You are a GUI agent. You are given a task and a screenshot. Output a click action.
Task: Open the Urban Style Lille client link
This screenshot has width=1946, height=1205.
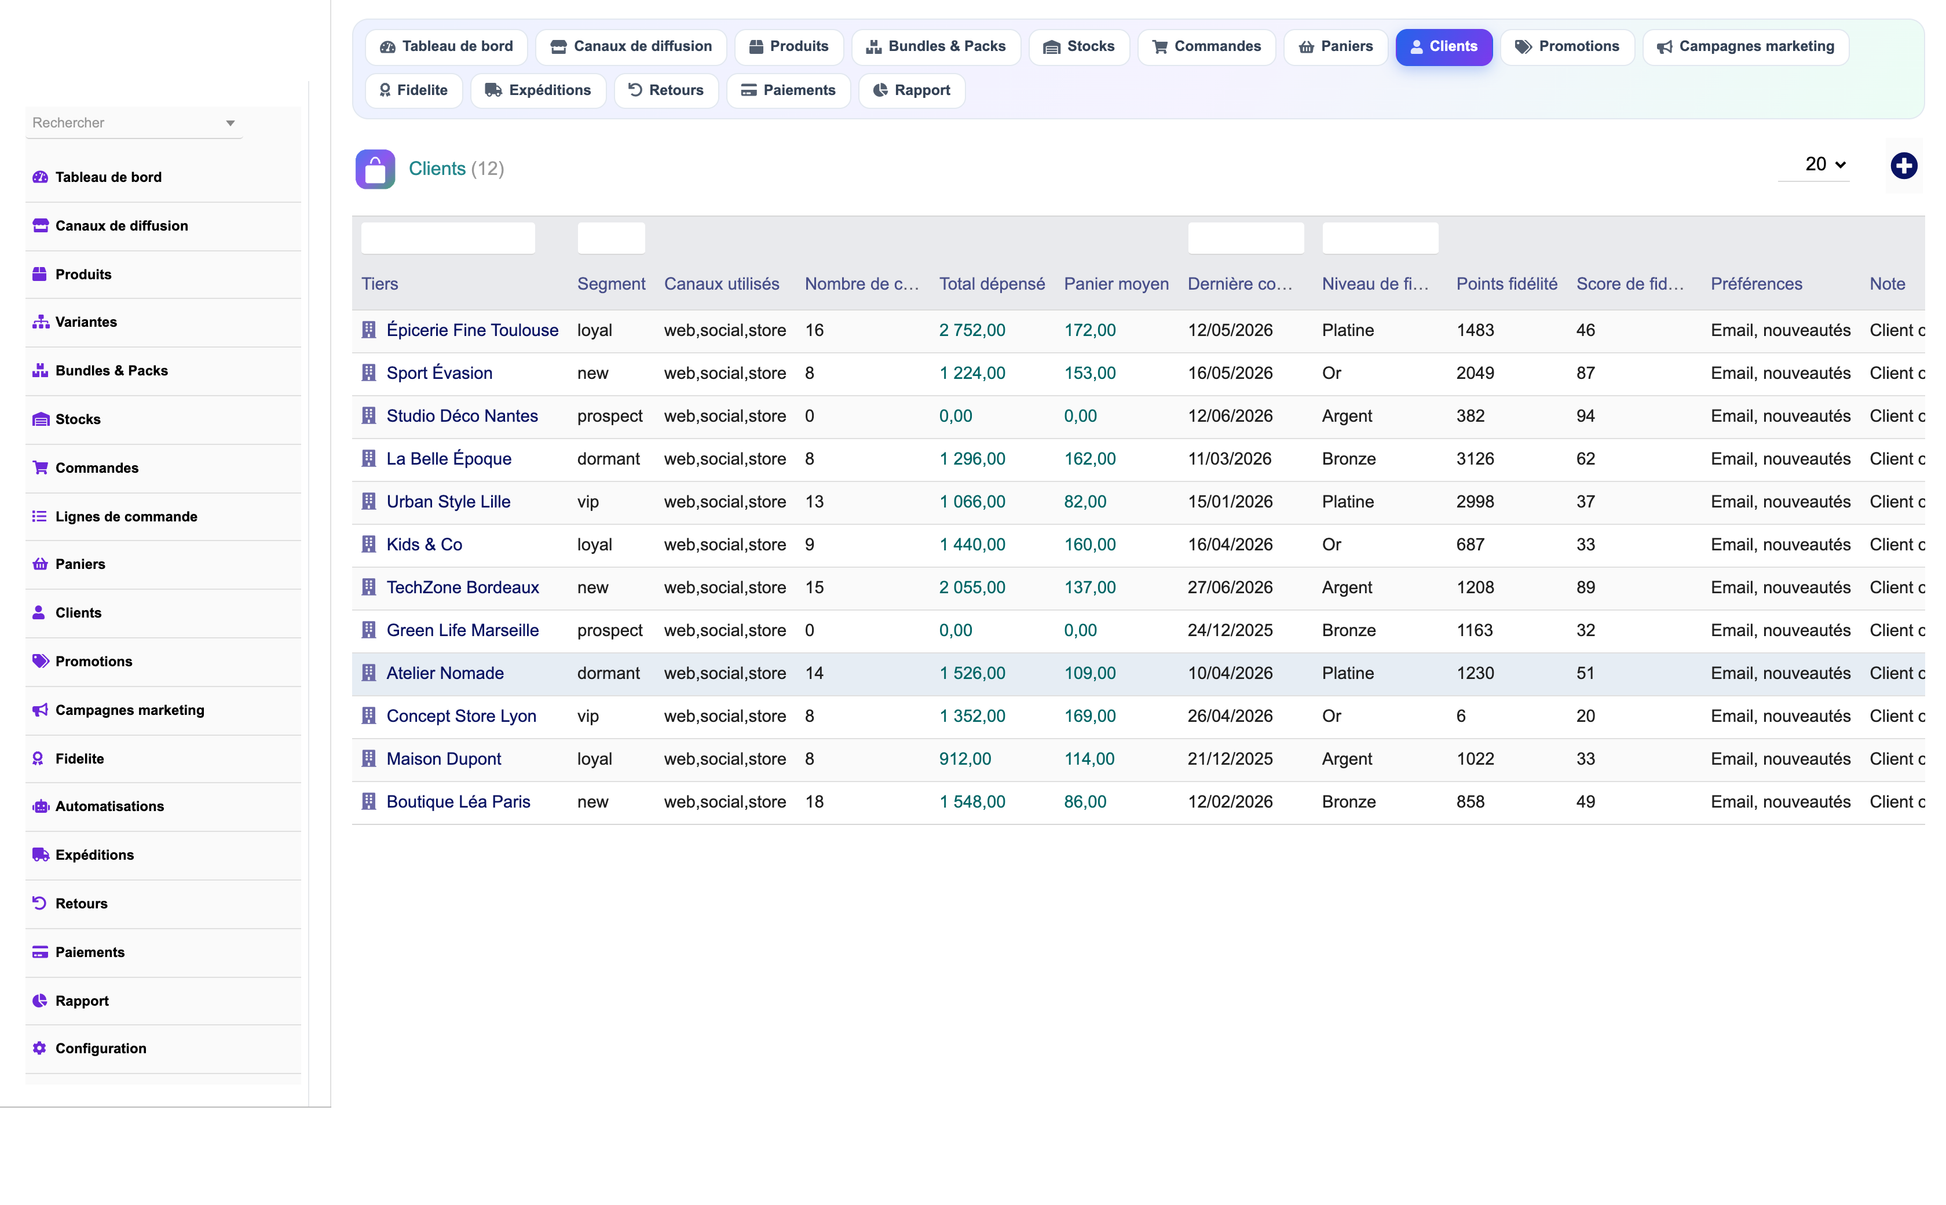pos(448,502)
